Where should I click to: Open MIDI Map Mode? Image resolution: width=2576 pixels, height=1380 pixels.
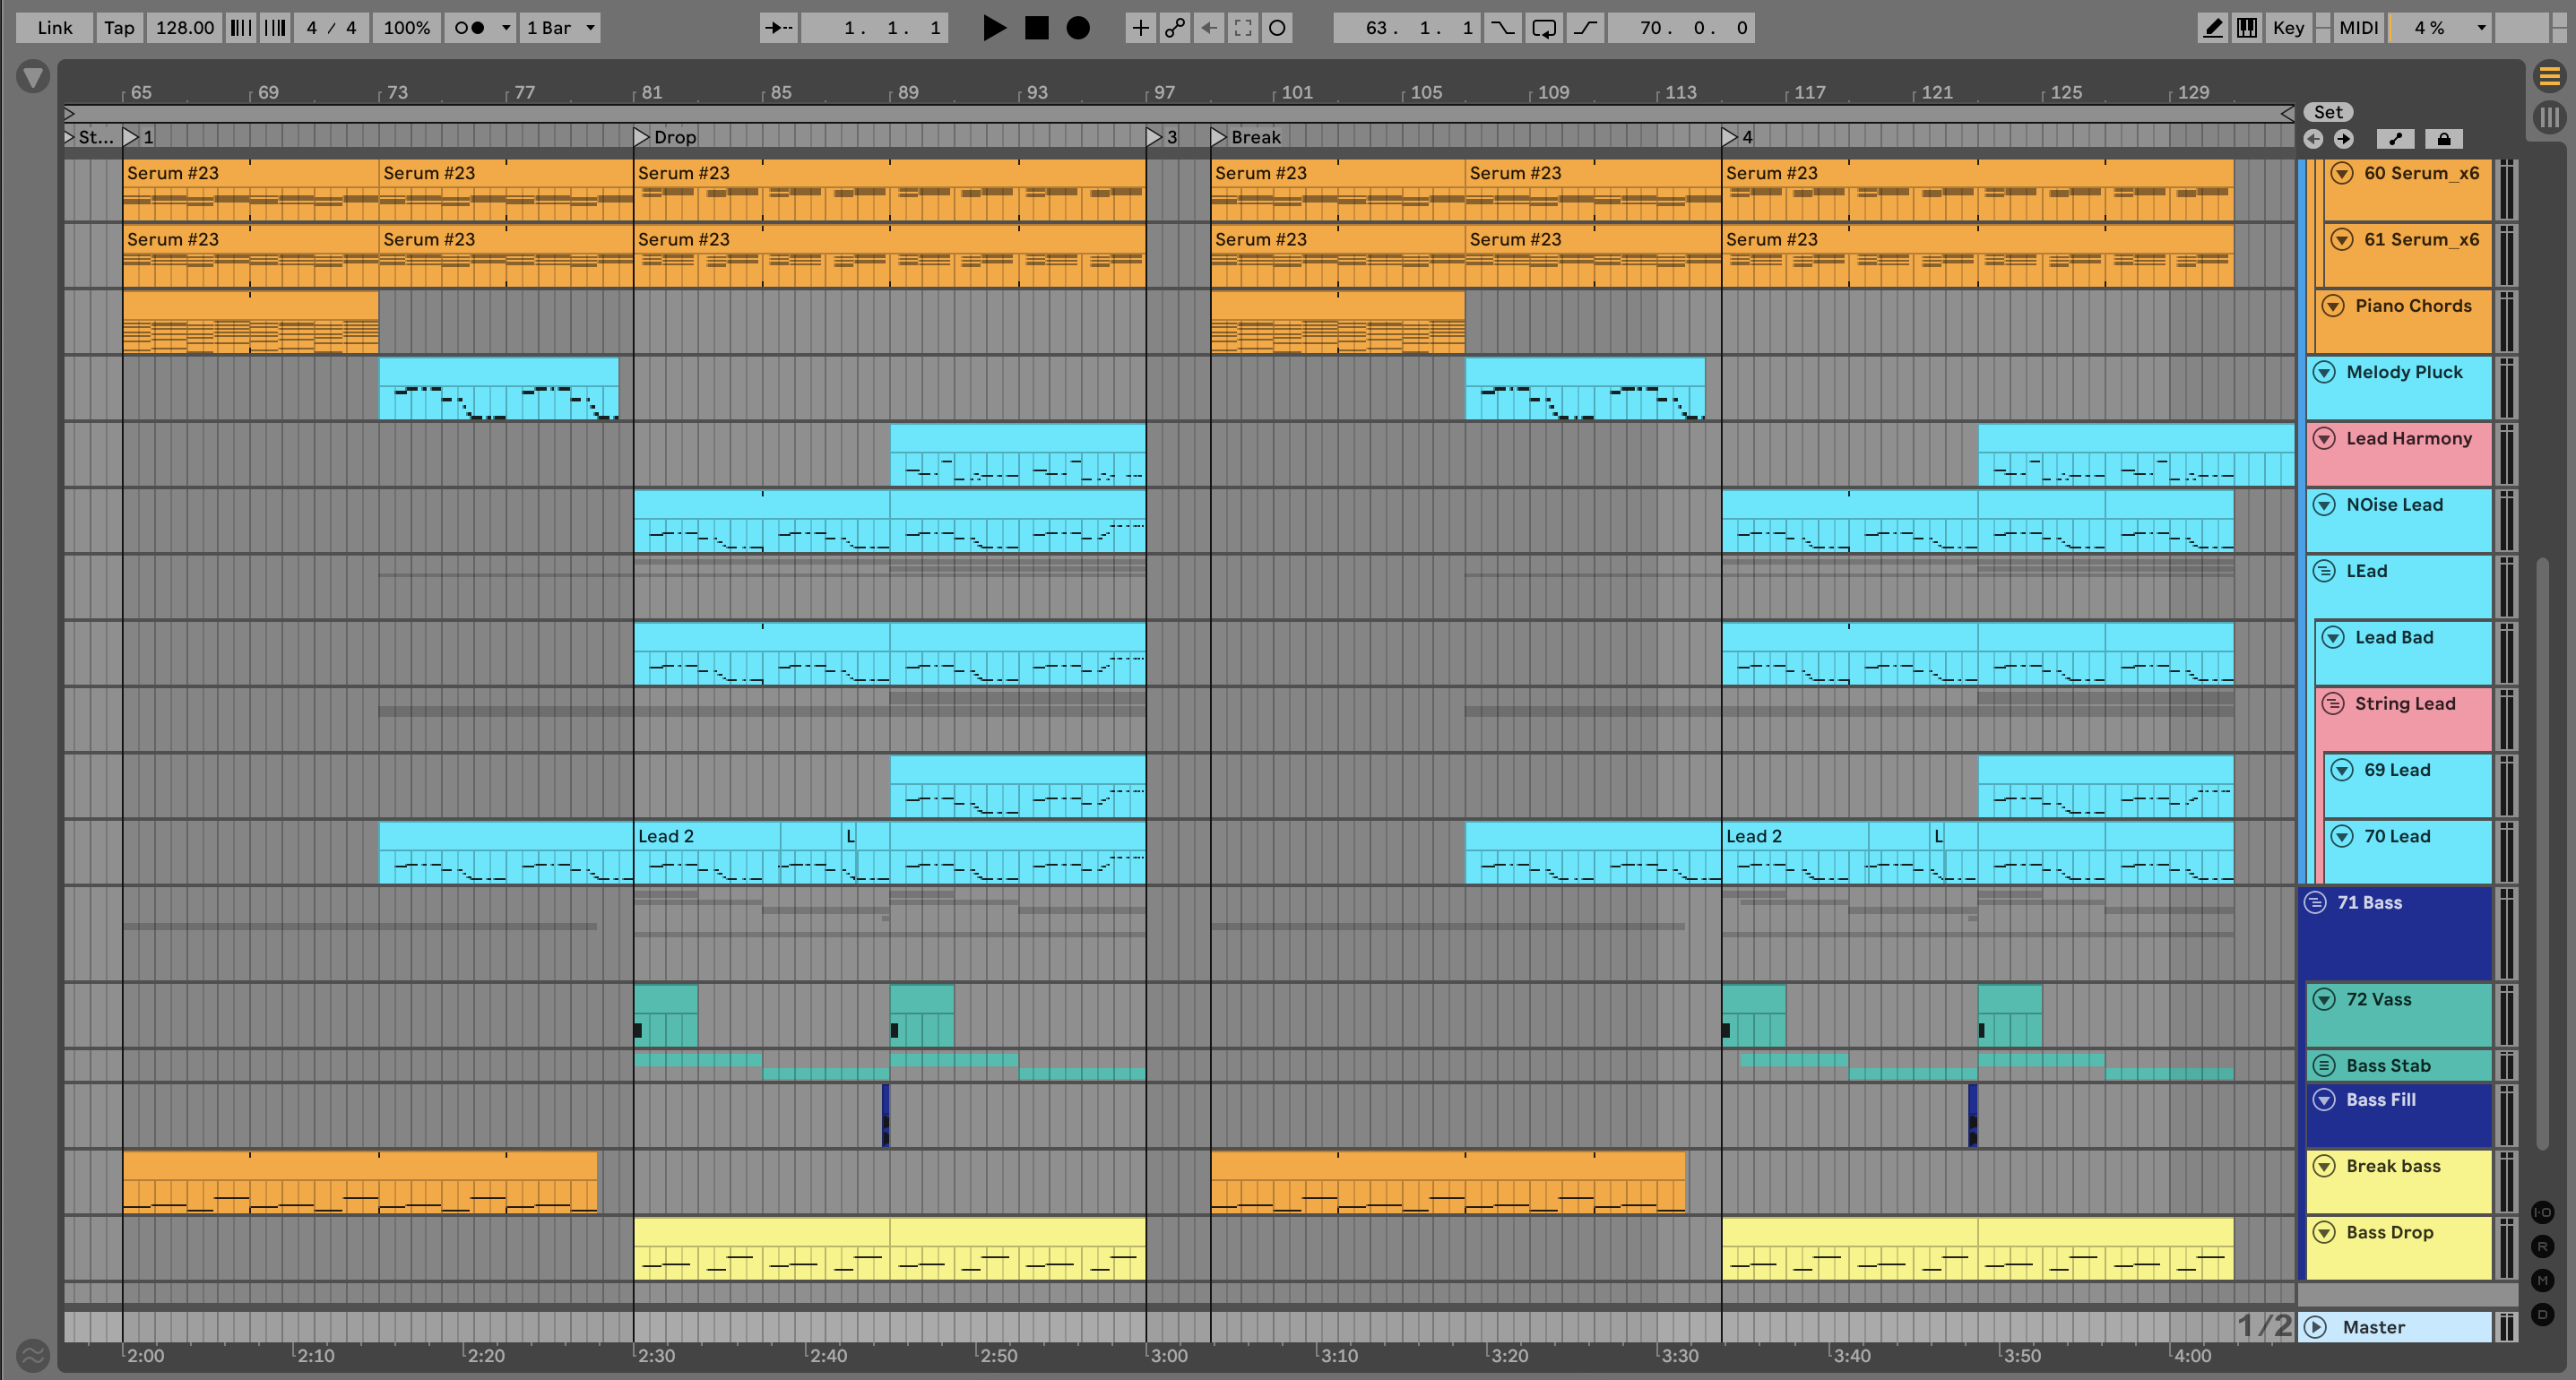point(2358,28)
